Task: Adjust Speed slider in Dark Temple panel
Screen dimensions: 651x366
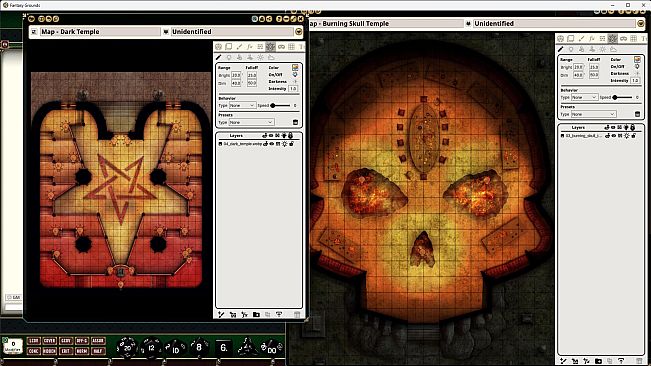Action: [280, 105]
